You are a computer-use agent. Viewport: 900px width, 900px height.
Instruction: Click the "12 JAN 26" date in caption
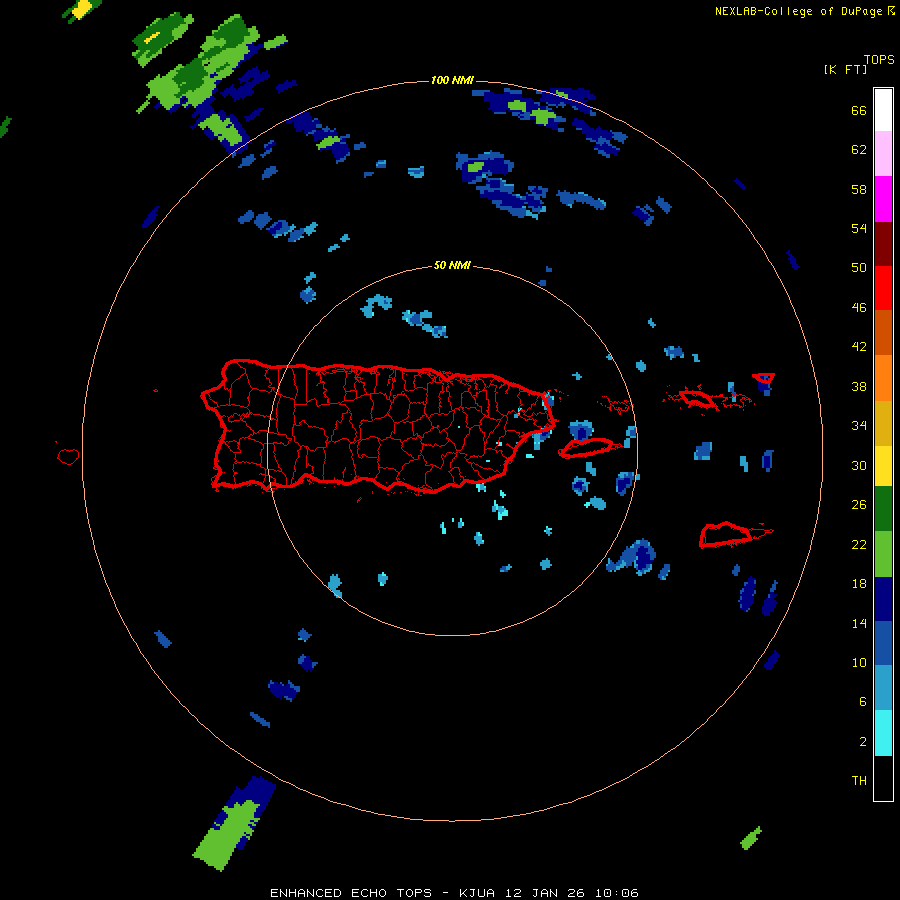[x=546, y=893]
